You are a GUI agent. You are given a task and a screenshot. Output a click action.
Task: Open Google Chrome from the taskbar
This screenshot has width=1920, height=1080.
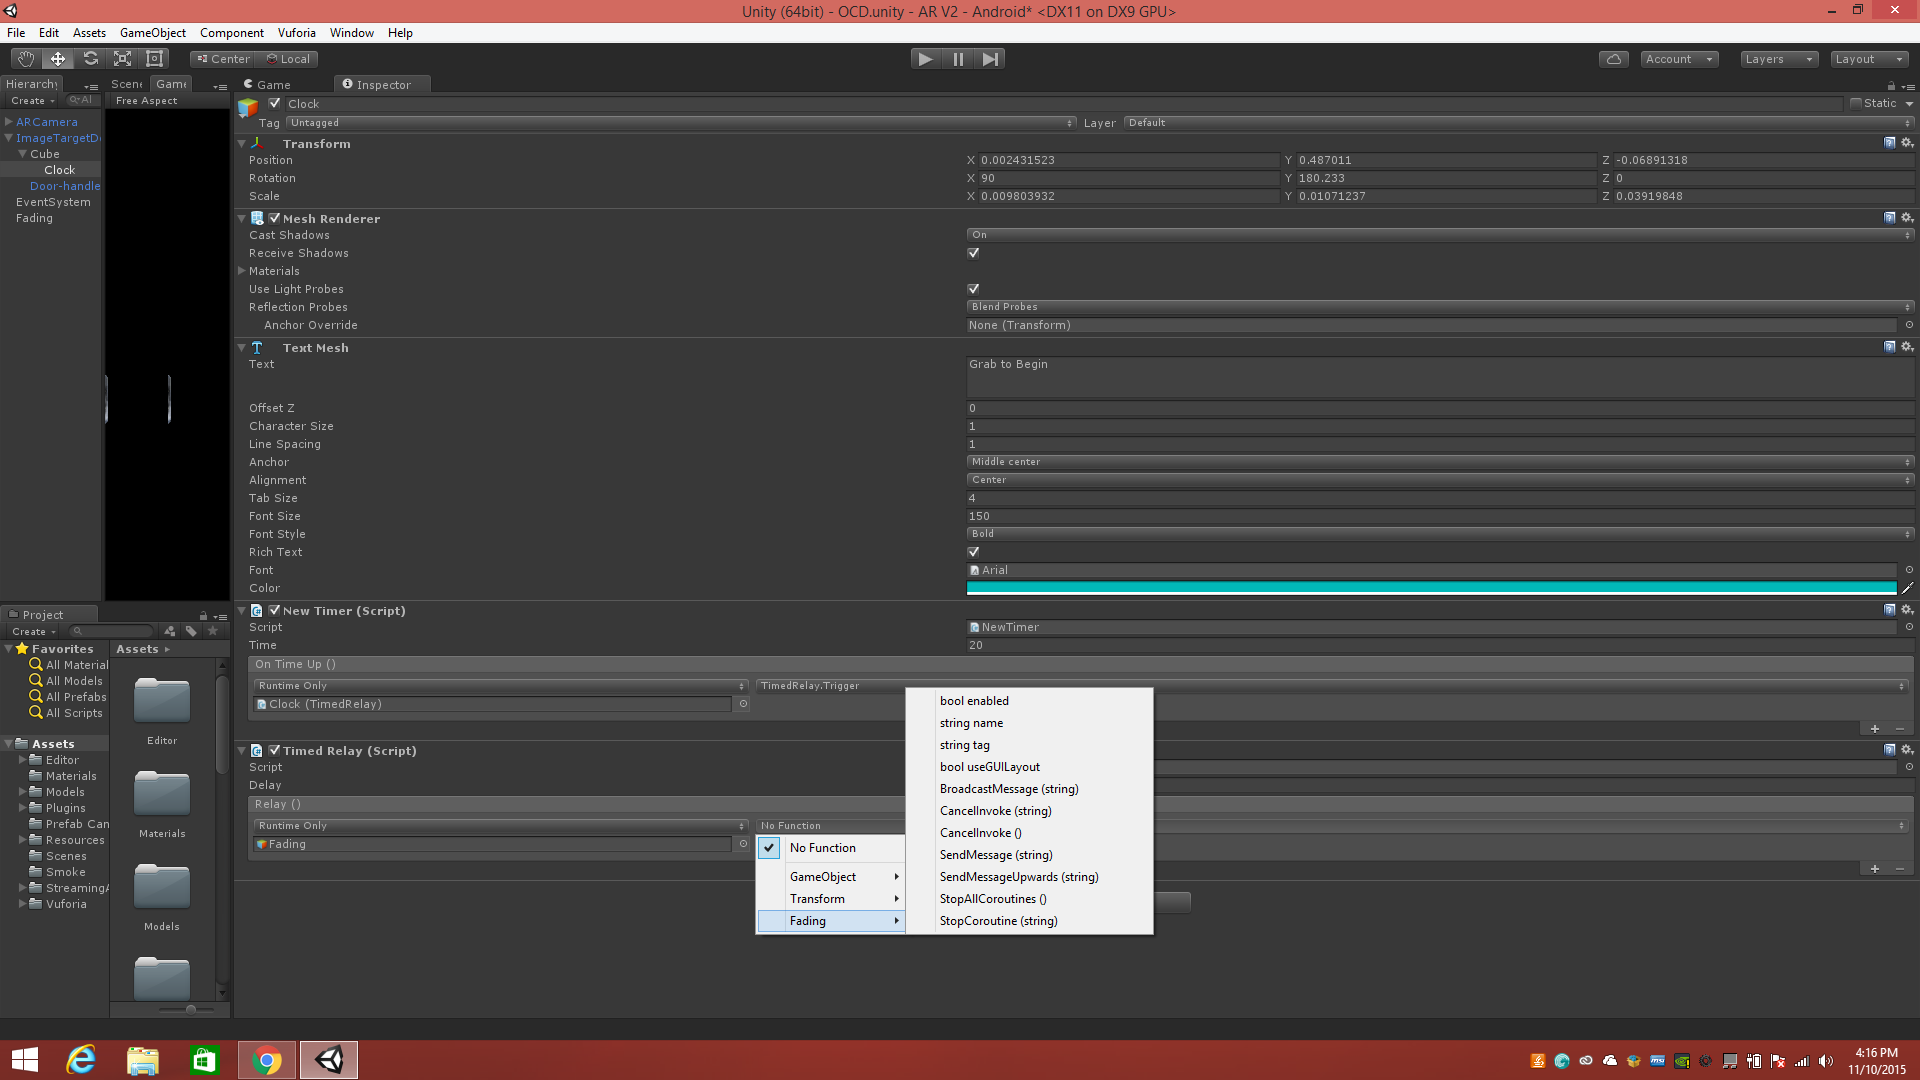[x=267, y=1060]
